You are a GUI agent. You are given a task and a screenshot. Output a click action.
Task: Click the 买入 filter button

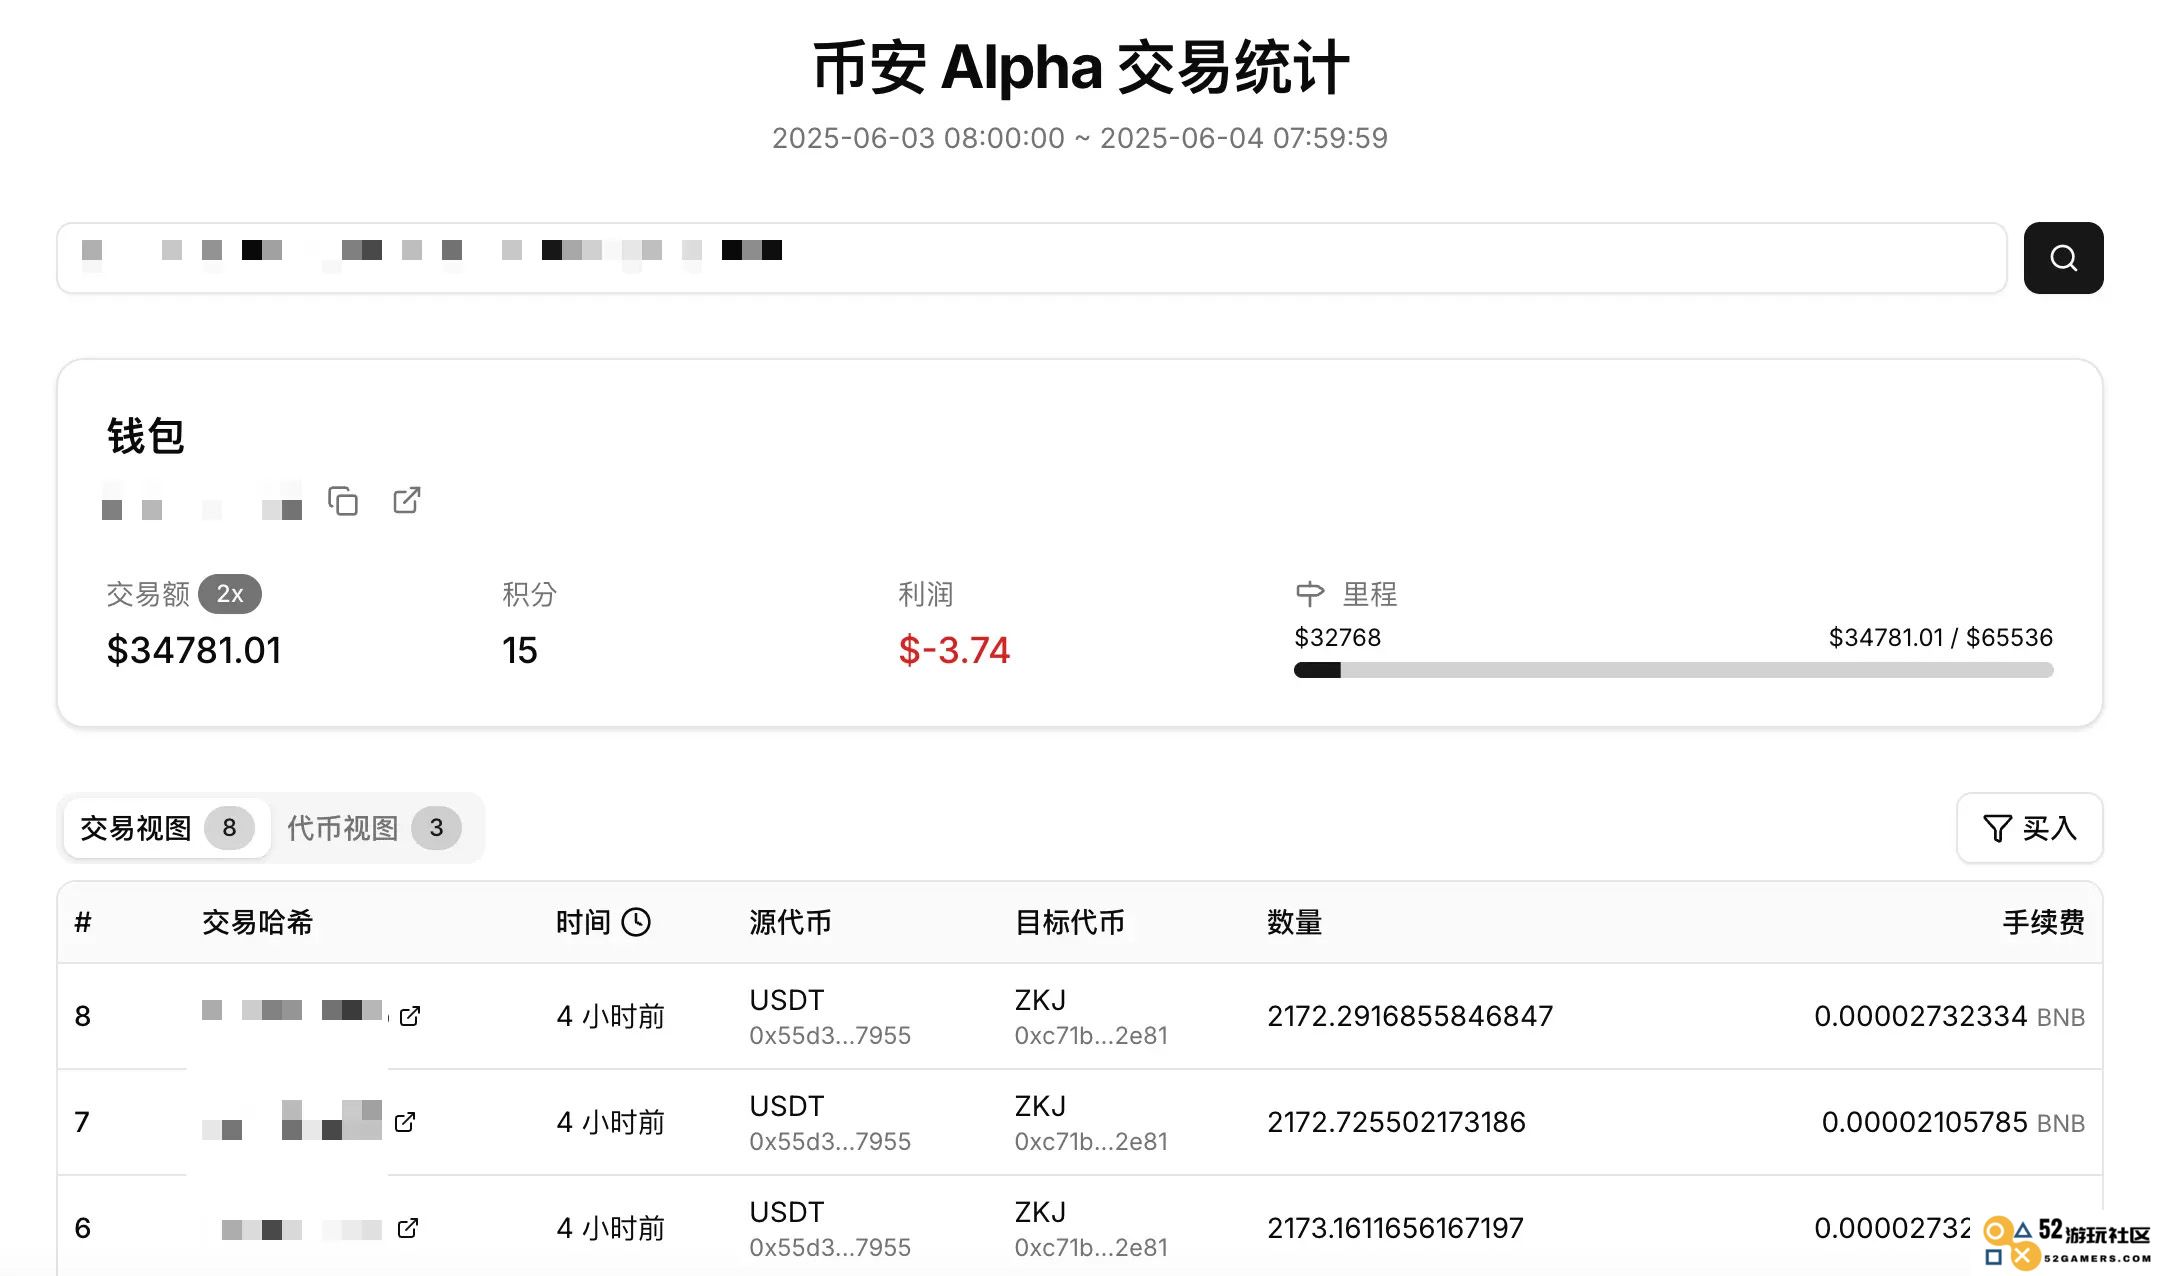point(2029,828)
